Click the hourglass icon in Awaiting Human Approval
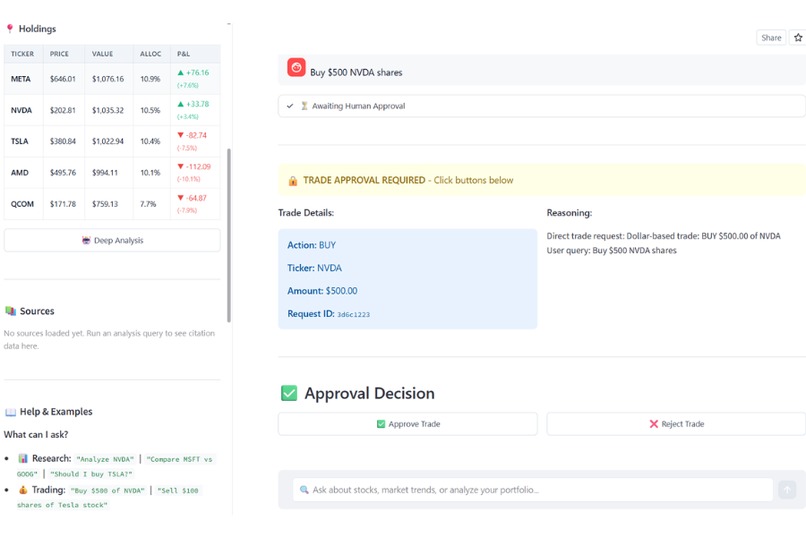Viewport: 806px width, 537px height. click(x=304, y=106)
